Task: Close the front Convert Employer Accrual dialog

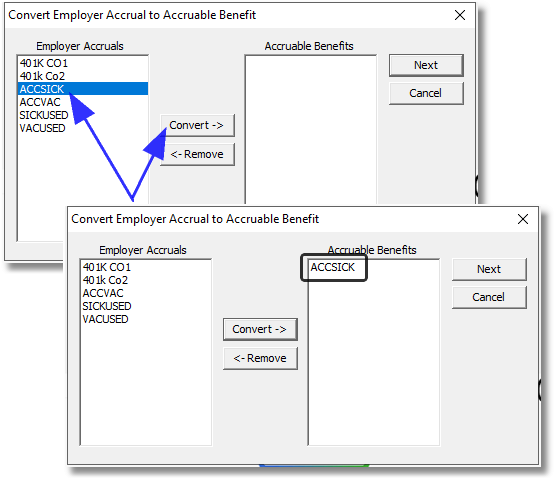Action: tap(522, 219)
